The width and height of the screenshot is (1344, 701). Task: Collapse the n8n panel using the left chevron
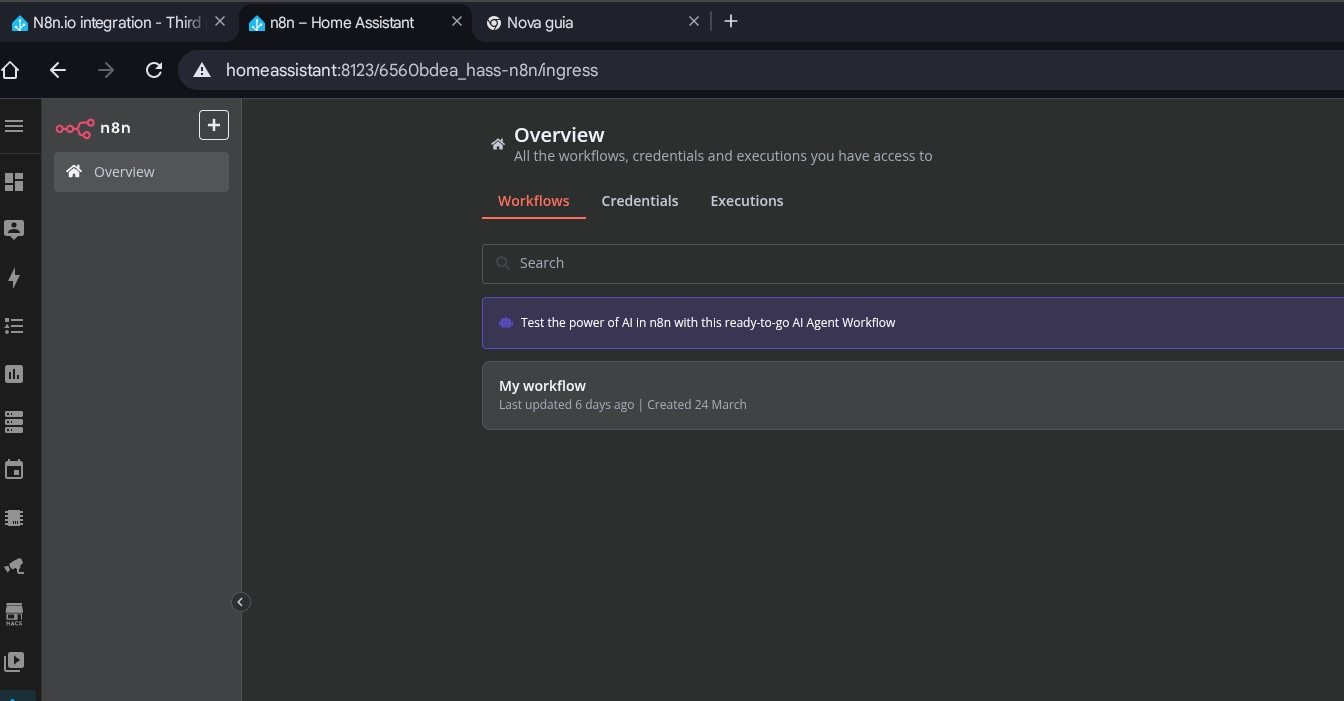(240, 601)
